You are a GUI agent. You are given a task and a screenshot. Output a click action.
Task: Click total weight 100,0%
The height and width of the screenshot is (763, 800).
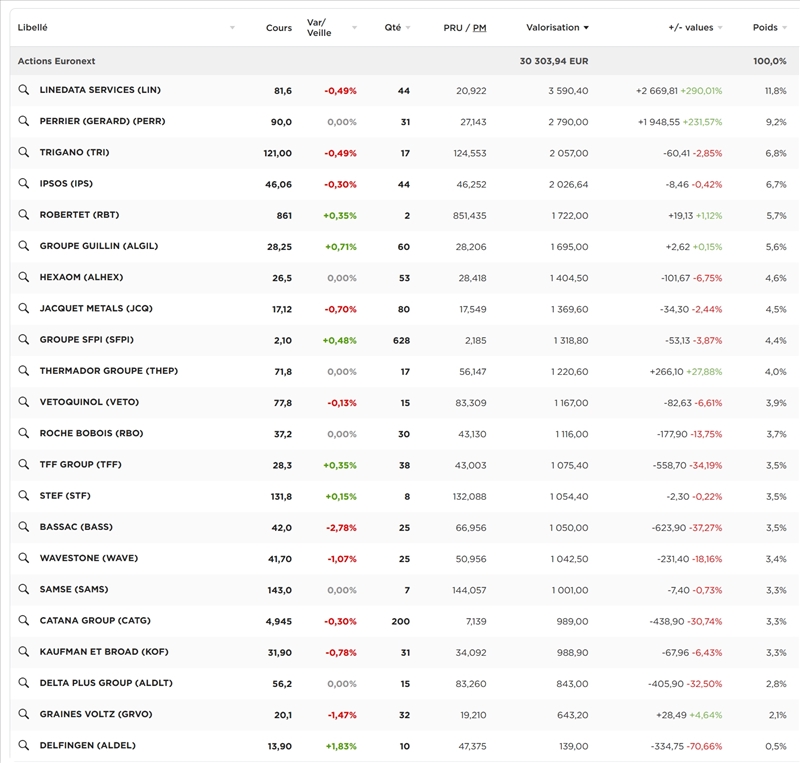pyautogui.click(x=770, y=61)
